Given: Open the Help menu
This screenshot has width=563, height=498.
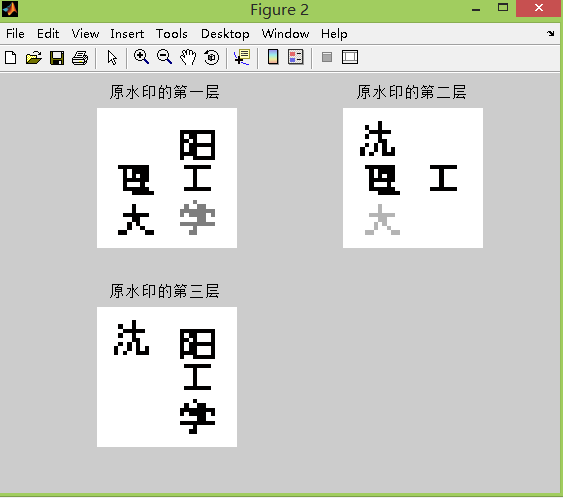Looking at the screenshot, I should coord(334,34).
